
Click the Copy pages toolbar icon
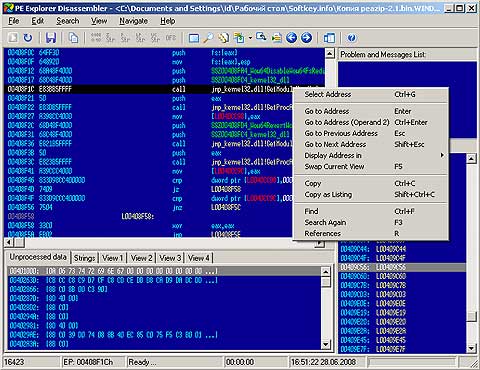pos(73,37)
